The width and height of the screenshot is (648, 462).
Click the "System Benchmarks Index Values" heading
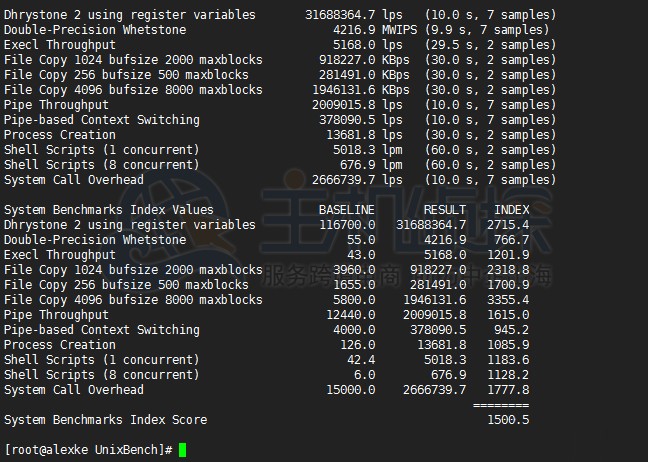click(x=108, y=210)
